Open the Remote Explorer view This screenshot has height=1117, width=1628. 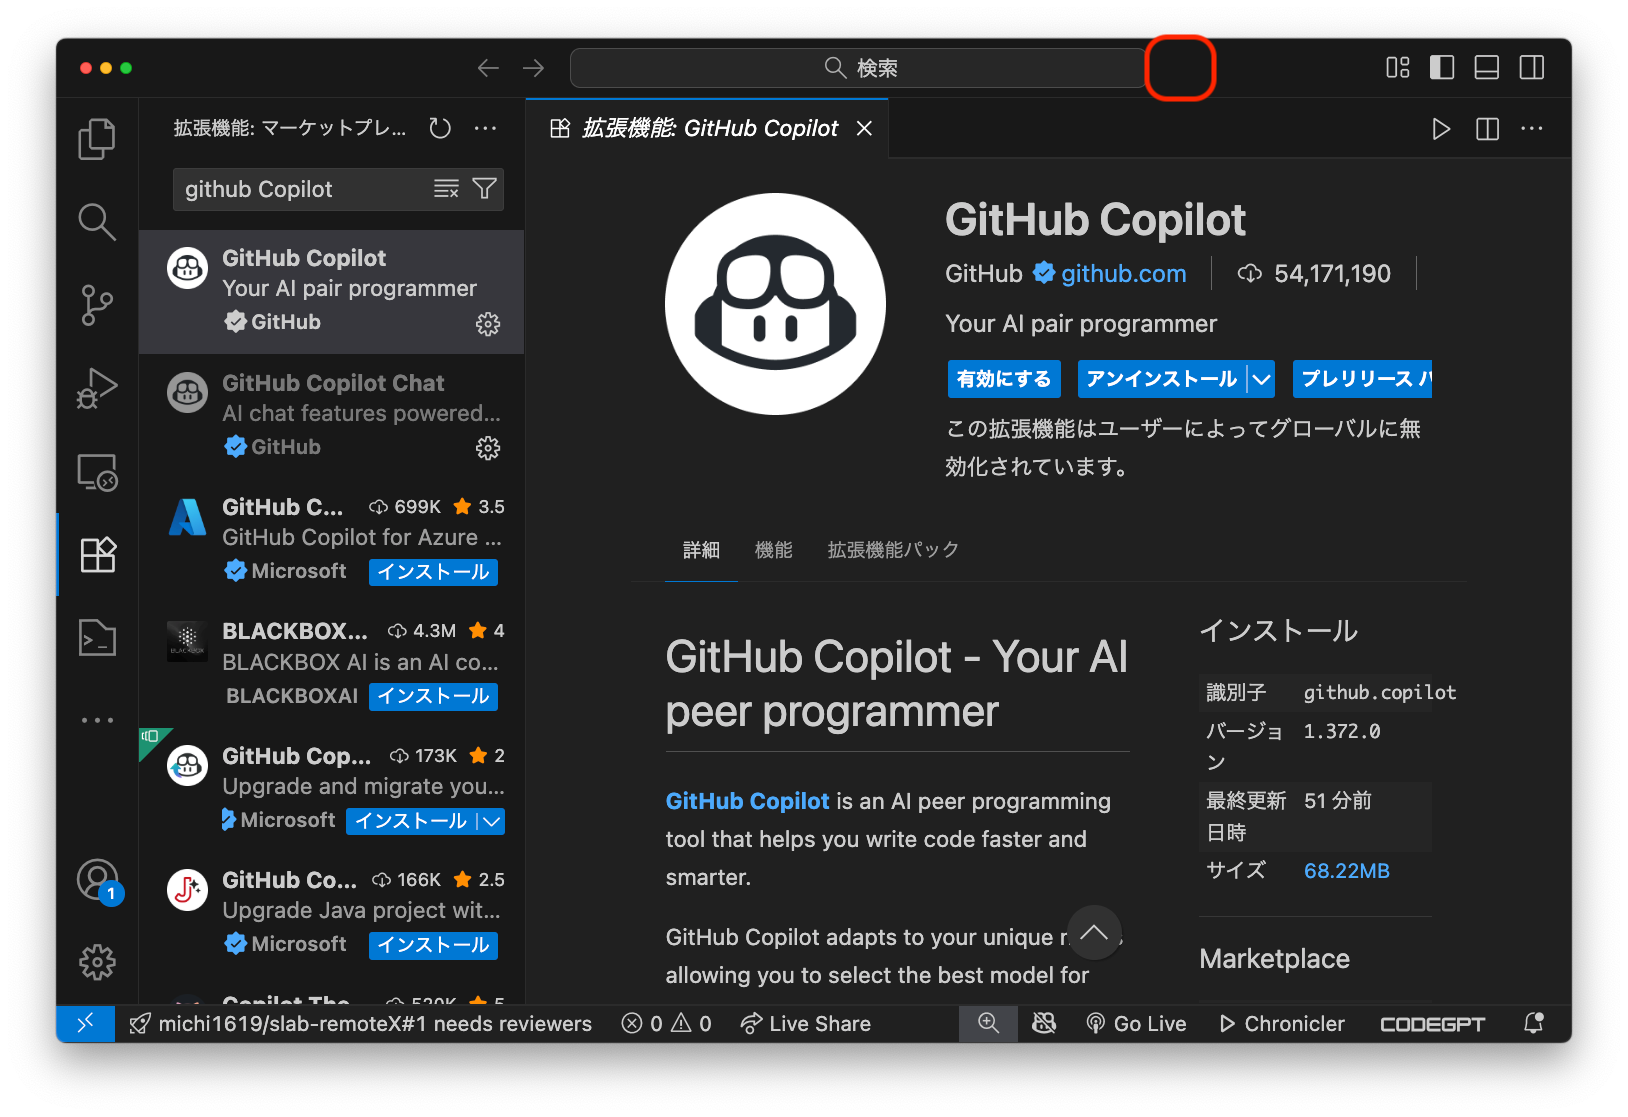coord(97,472)
